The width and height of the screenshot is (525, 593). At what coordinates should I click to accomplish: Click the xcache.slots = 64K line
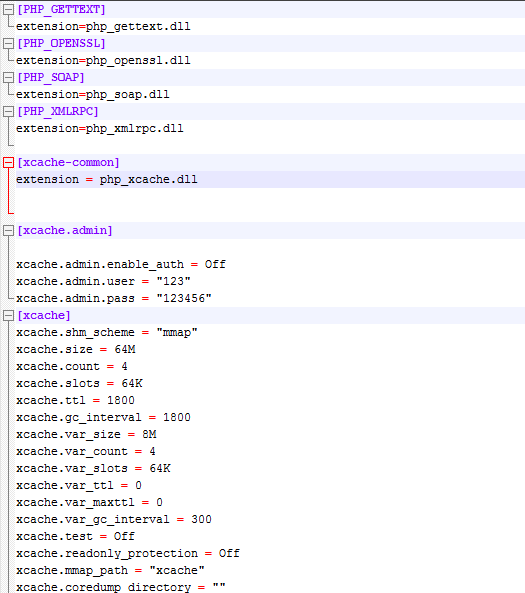(x=79, y=384)
